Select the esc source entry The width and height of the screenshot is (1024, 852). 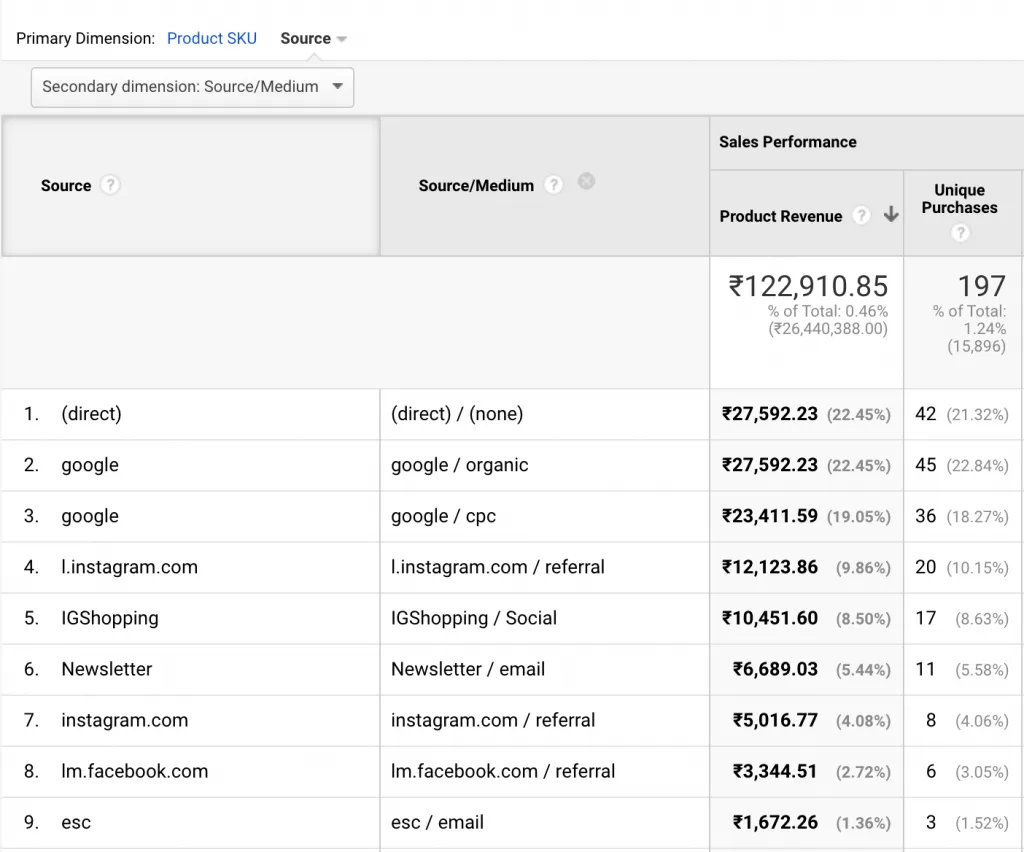[x=76, y=823]
